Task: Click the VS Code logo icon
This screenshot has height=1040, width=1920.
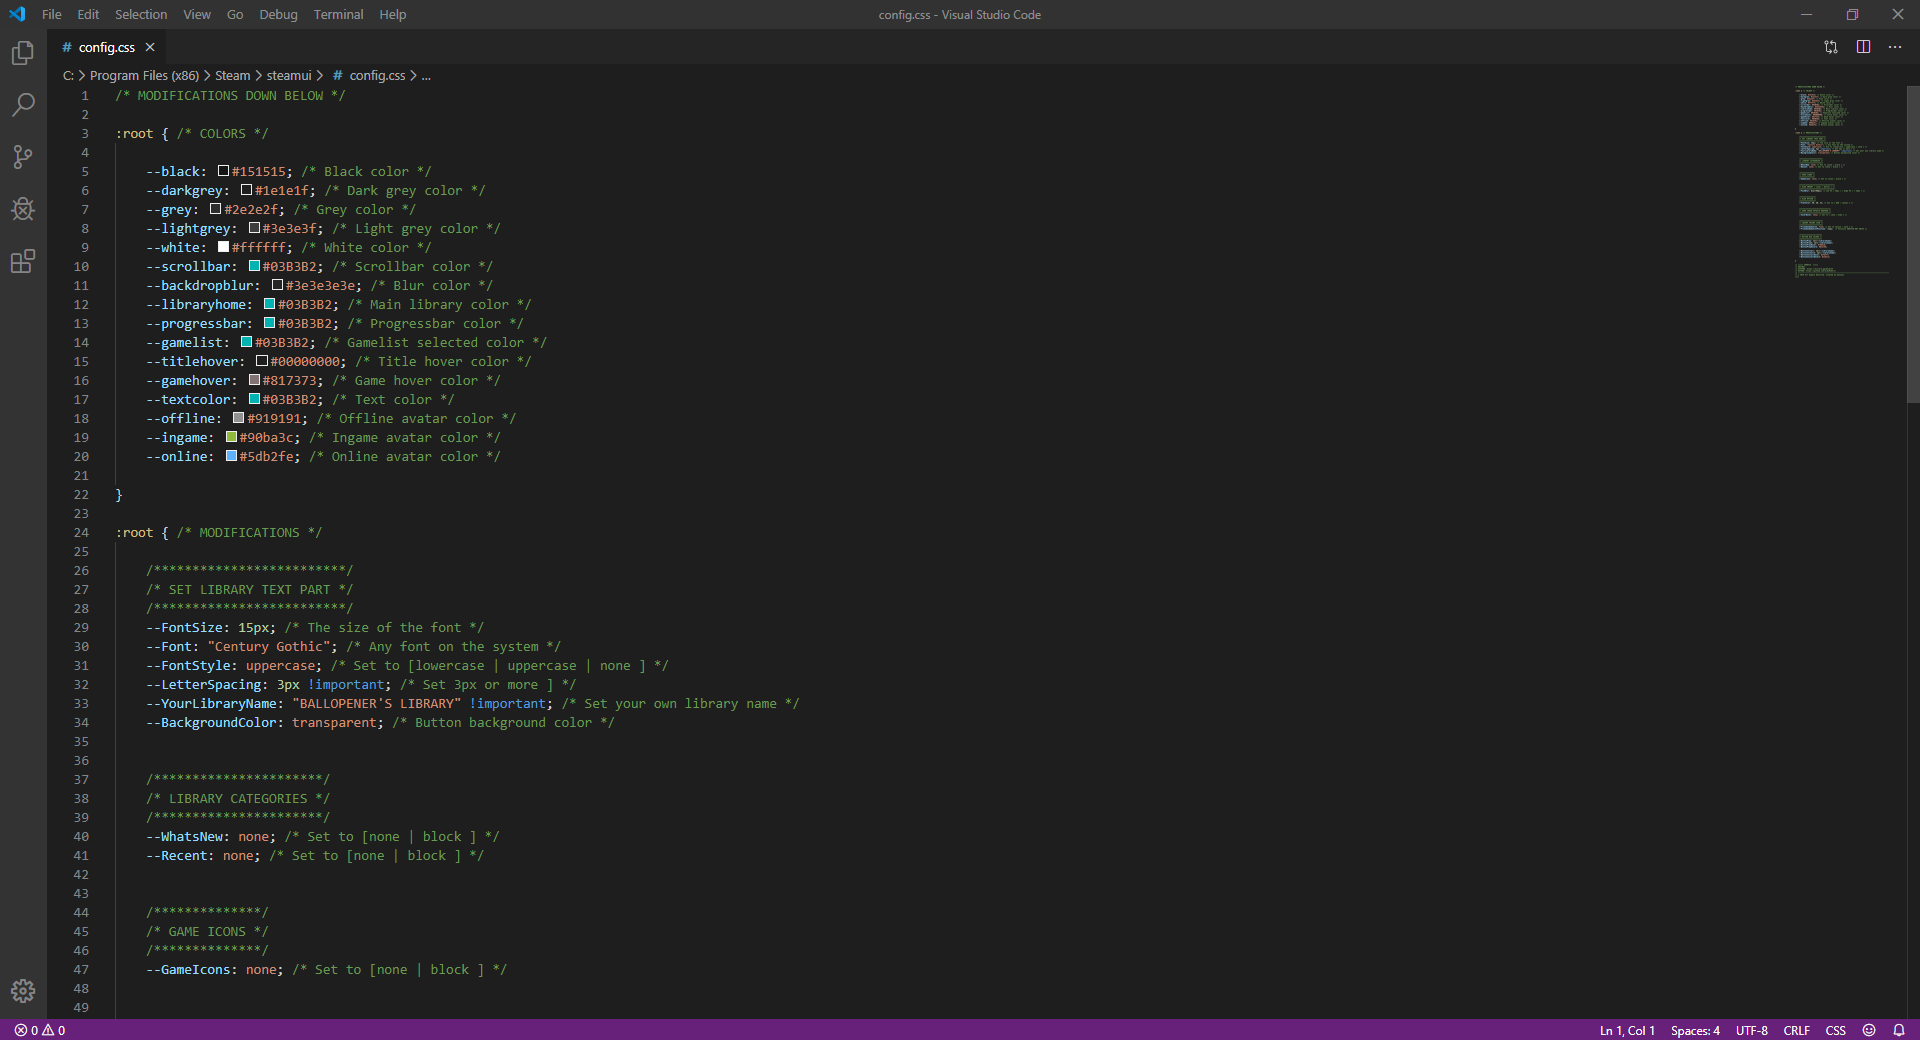Action: 17,14
